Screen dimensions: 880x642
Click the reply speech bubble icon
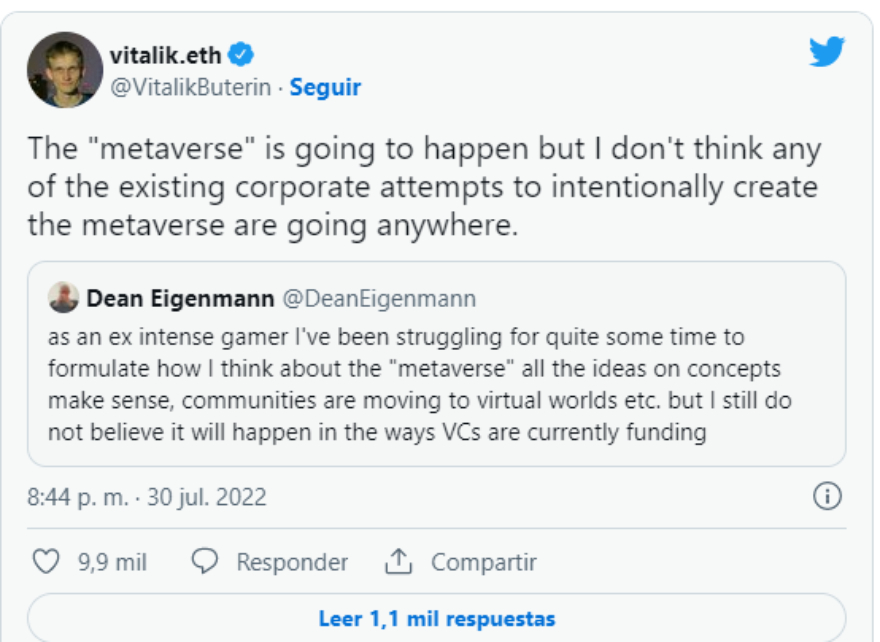[x=205, y=562]
